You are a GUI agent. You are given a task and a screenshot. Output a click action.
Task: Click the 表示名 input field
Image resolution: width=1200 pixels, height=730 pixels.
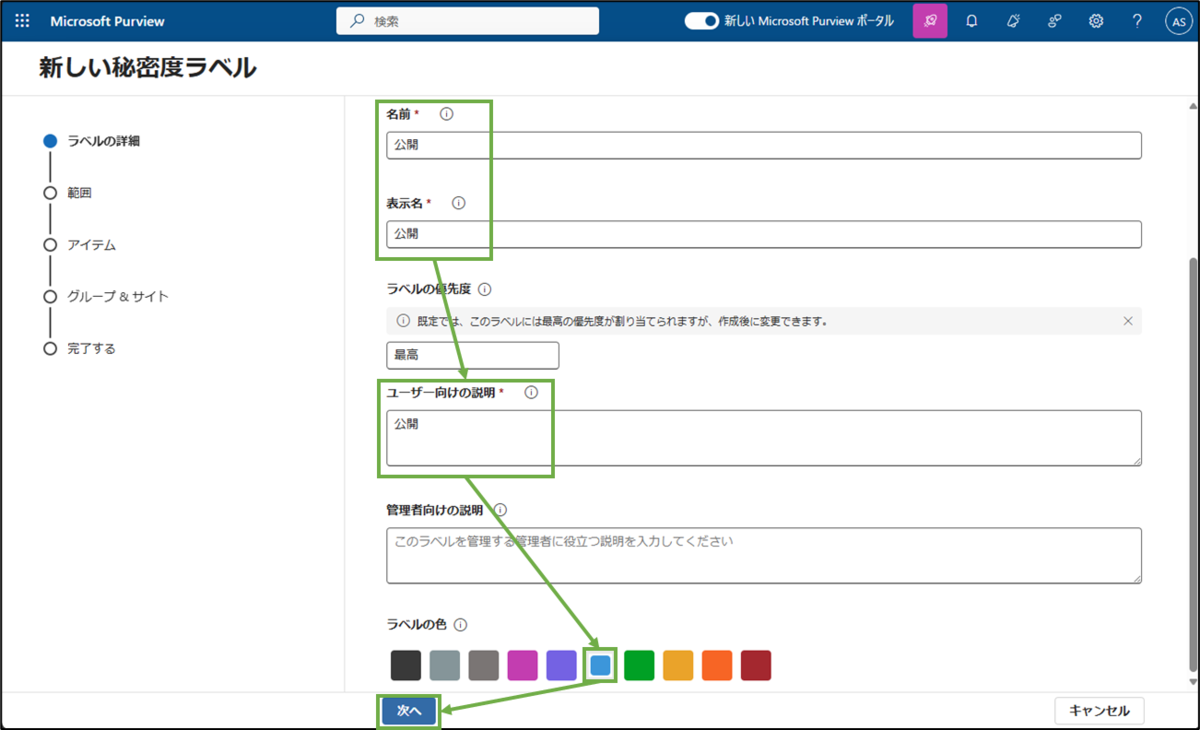pos(764,234)
